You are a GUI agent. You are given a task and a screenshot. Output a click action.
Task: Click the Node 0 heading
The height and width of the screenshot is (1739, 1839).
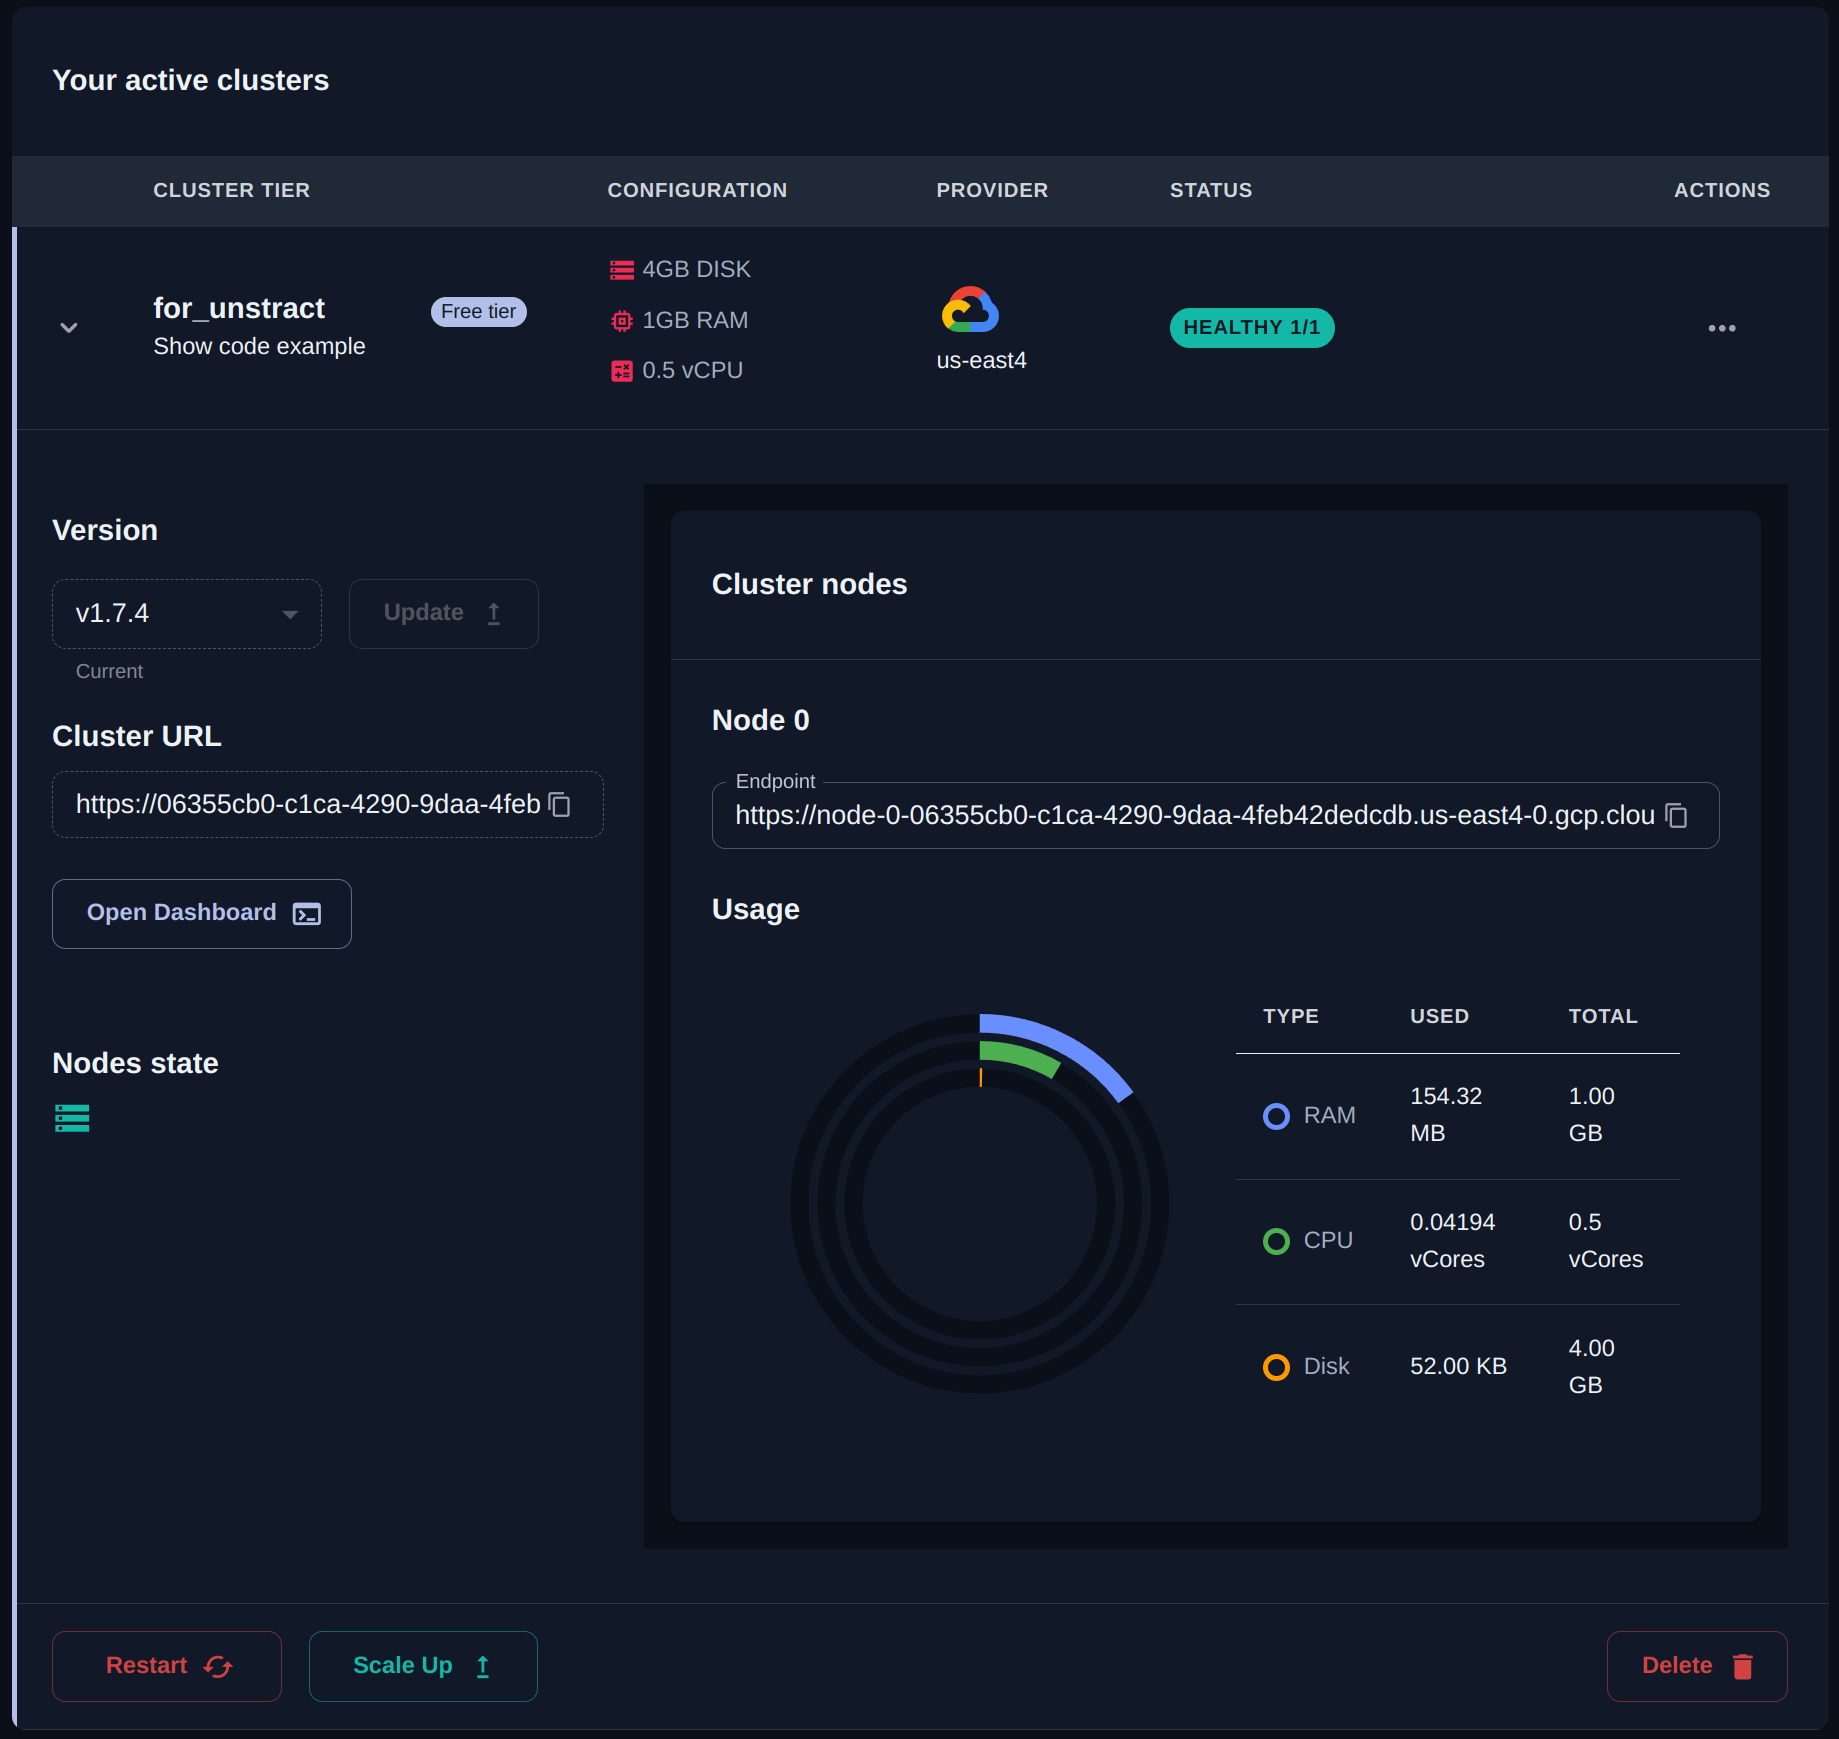coord(760,721)
